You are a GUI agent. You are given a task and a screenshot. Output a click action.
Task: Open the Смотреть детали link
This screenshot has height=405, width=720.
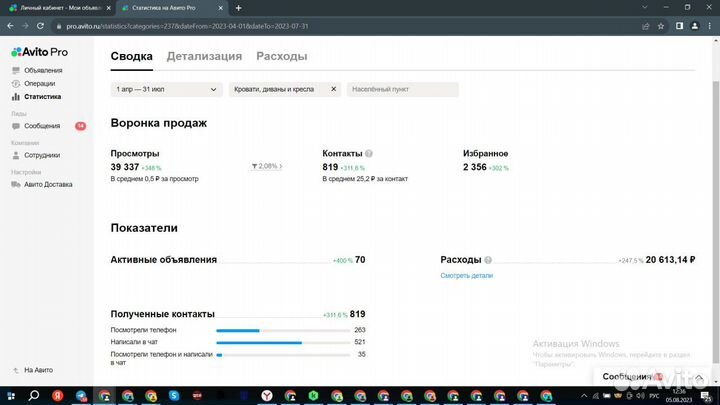pyautogui.click(x=467, y=276)
